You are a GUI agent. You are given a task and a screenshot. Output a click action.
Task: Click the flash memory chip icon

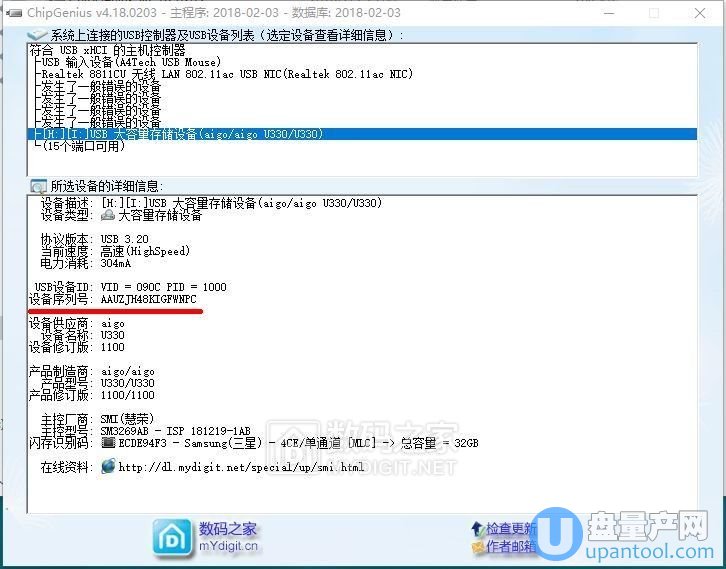coord(109,443)
